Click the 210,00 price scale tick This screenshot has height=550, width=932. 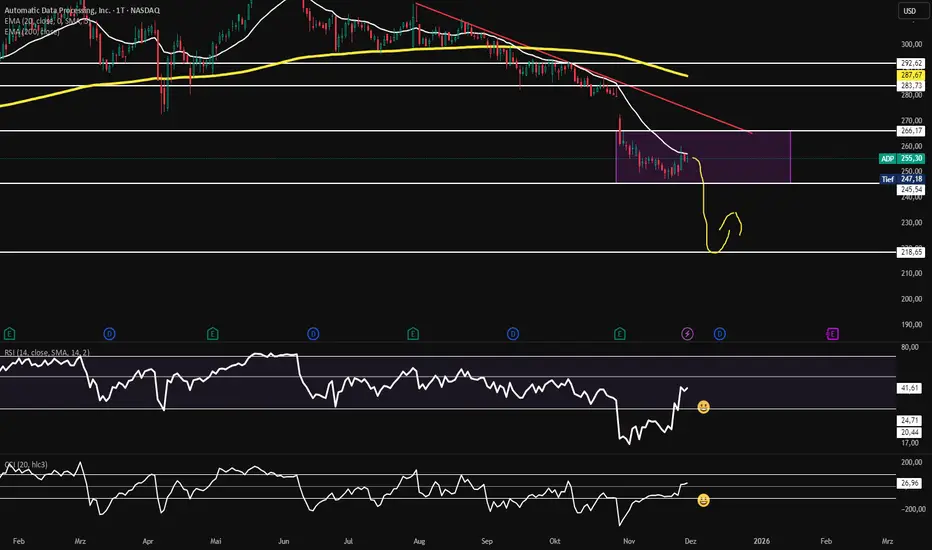click(911, 274)
